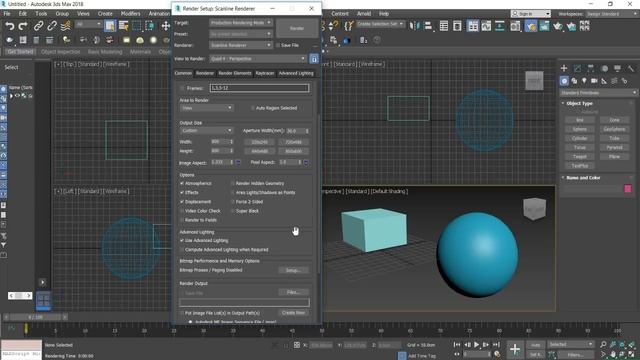Open the Preset dropdown

[x=241, y=34]
